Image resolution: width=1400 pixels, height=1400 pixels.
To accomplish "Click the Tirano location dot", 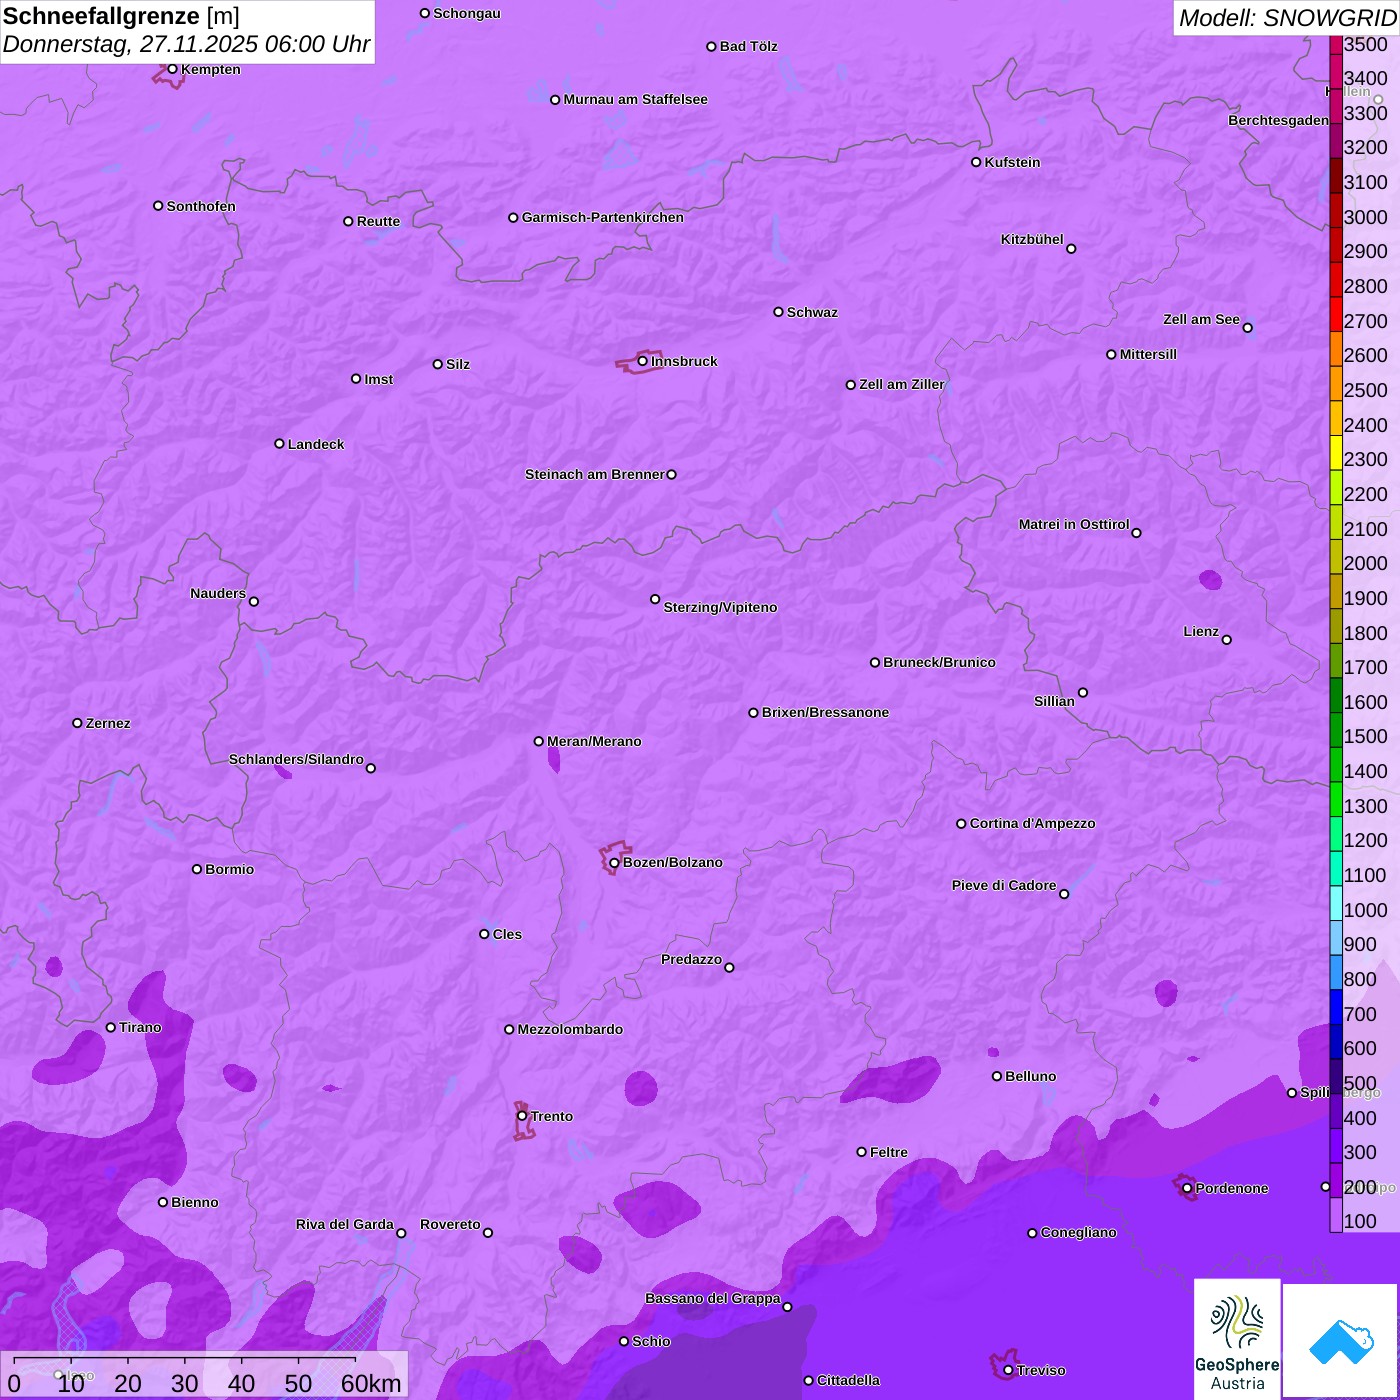I will click(x=111, y=1027).
